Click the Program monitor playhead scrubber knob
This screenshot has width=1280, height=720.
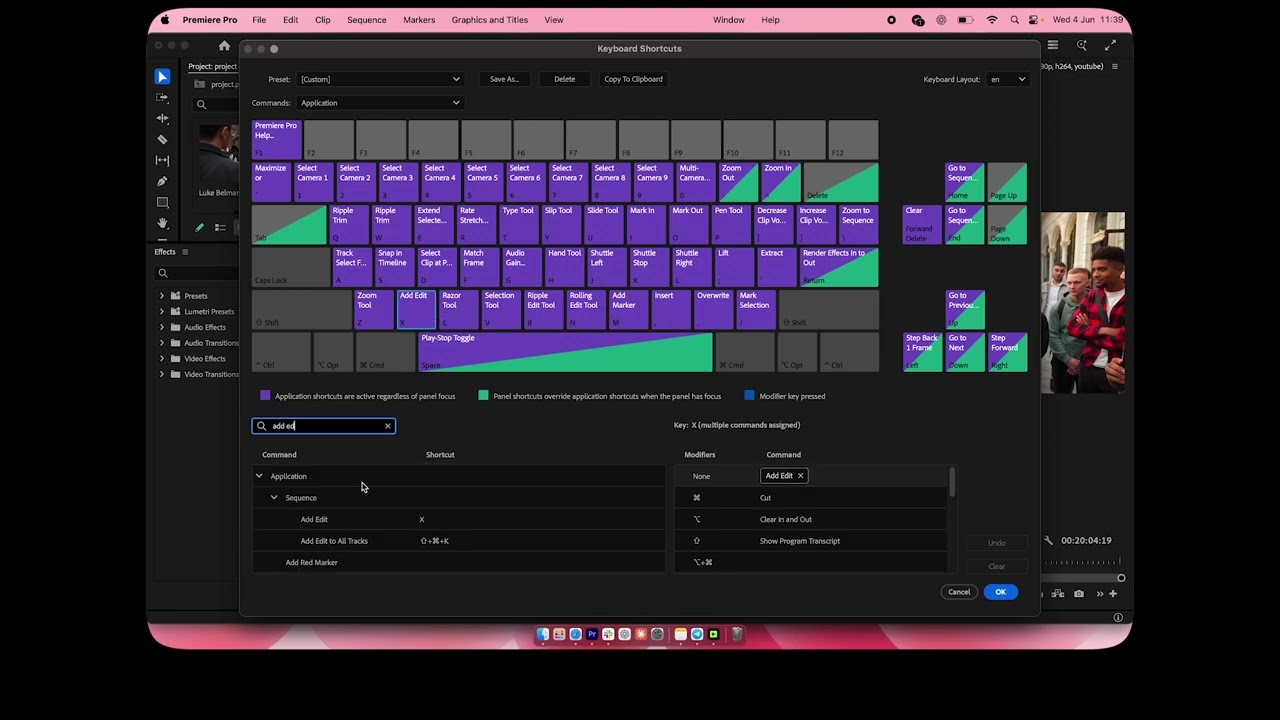tap(1121, 578)
